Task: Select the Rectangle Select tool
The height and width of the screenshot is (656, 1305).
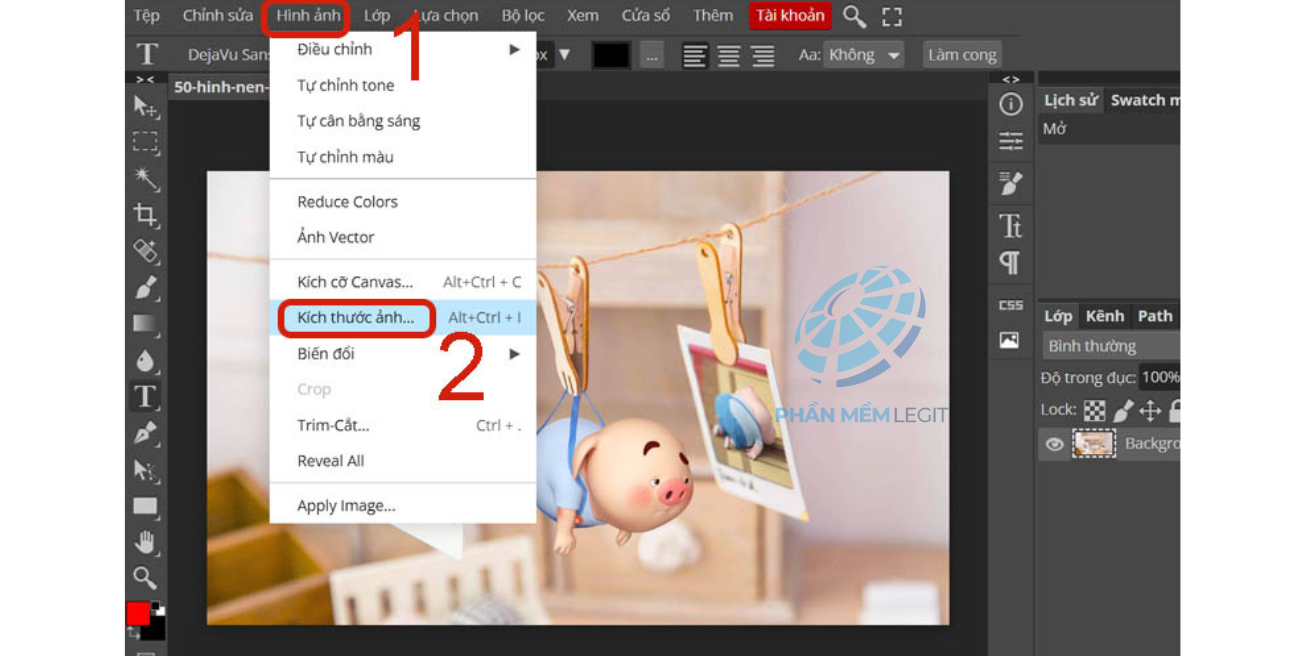Action: click(x=146, y=142)
